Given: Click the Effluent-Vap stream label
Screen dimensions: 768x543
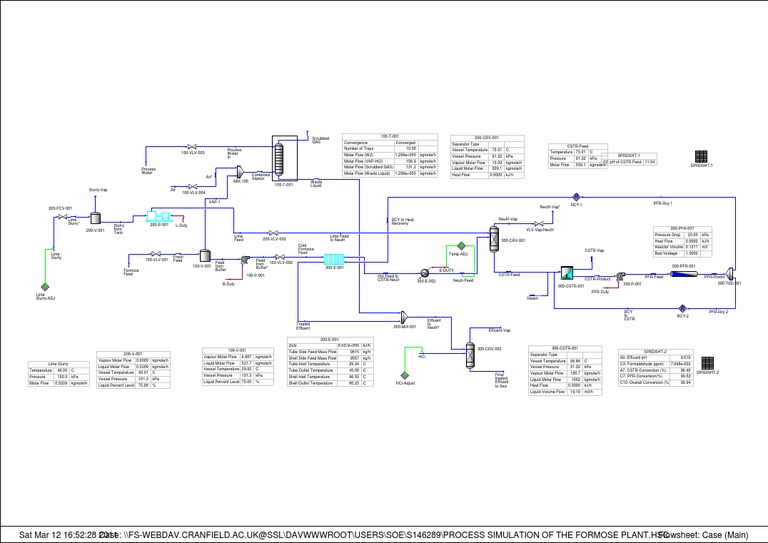Looking at the screenshot, I should click(500, 331).
